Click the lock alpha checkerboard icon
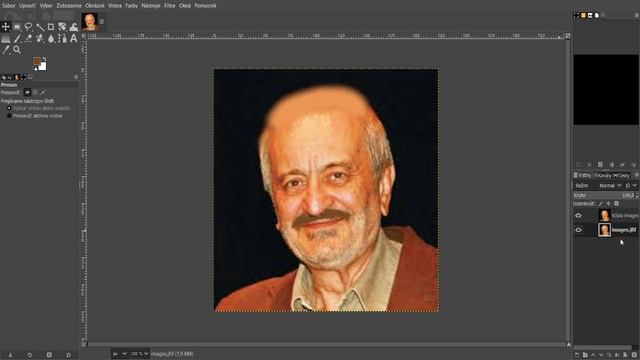This screenshot has width=640, height=360. pyautogui.click(x=617, y=204)
